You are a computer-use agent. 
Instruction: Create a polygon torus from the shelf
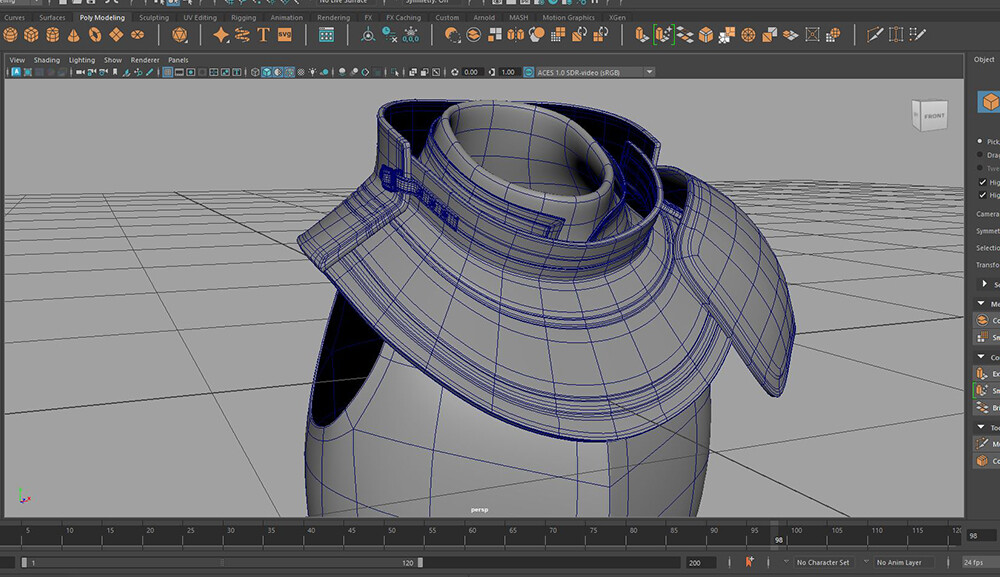(95, 34)
